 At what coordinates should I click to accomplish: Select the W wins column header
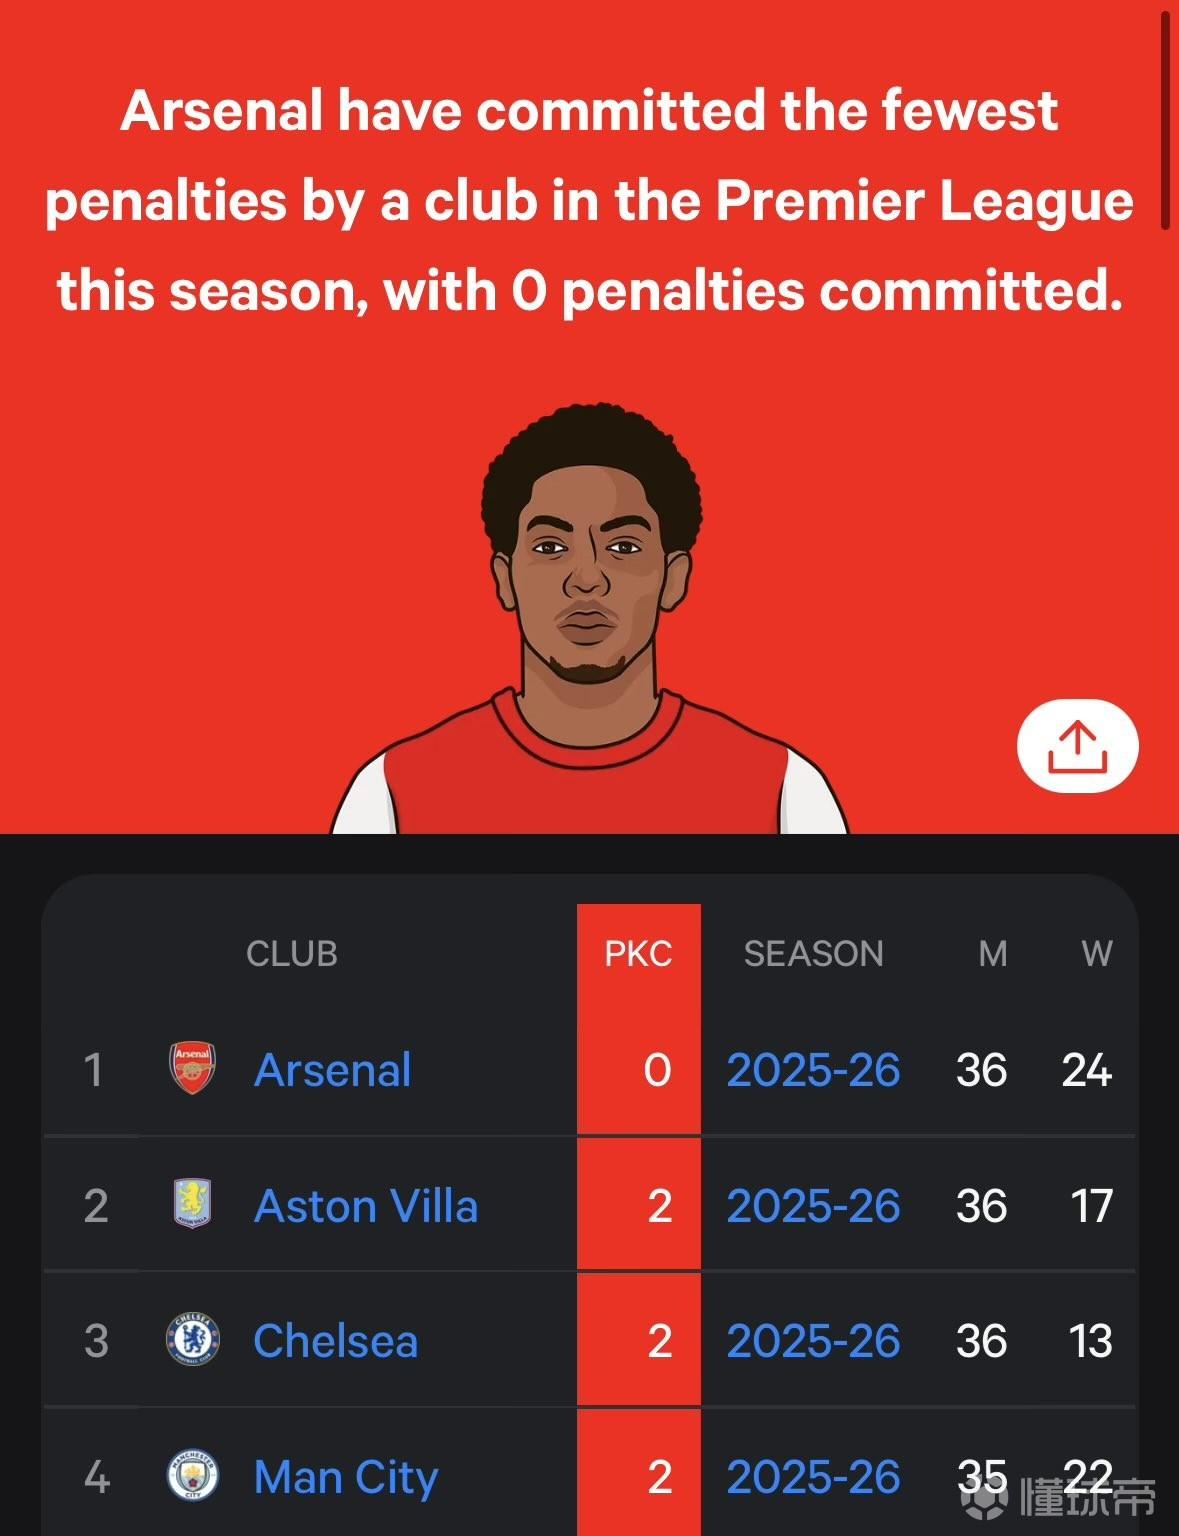tap(1096, 953)
